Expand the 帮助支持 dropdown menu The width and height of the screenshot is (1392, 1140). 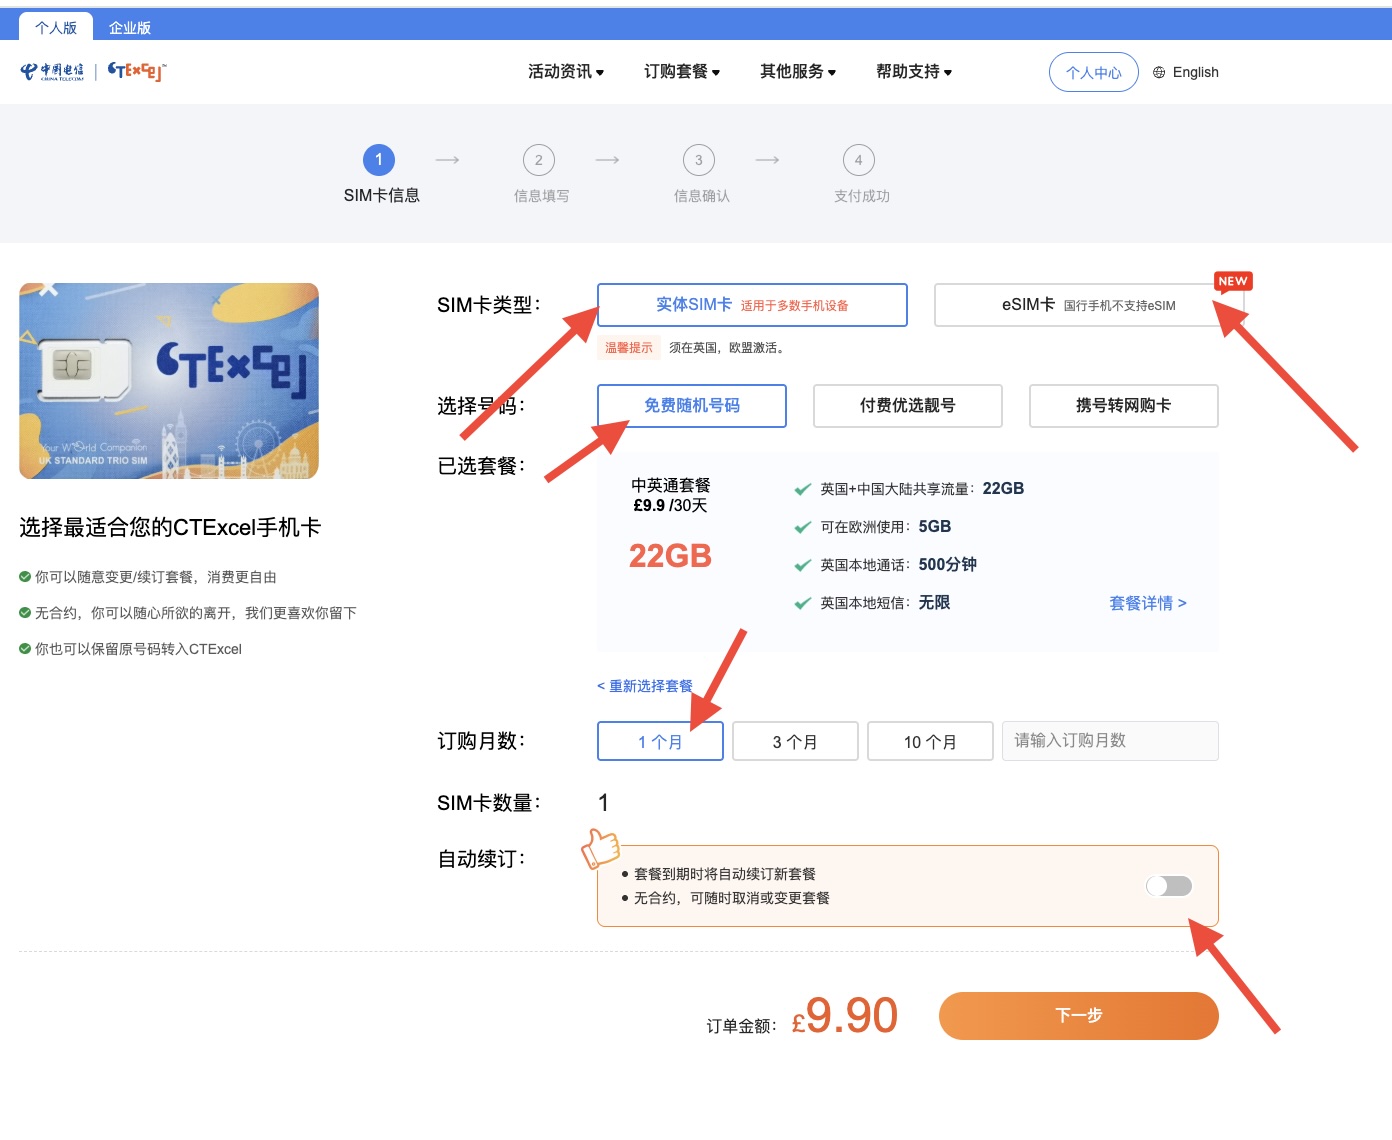tap(914, 72)
